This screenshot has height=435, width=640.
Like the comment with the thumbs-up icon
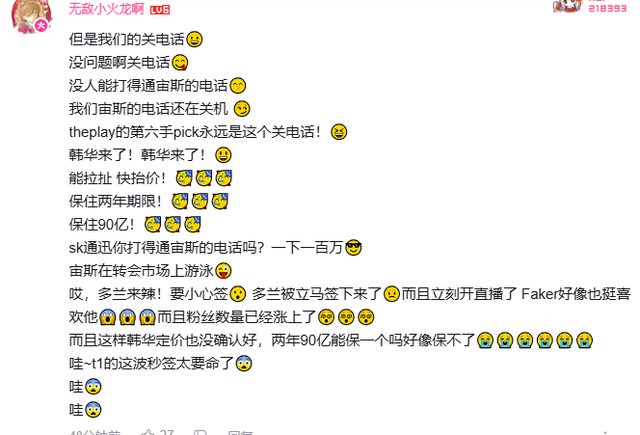tap(147, 432)
